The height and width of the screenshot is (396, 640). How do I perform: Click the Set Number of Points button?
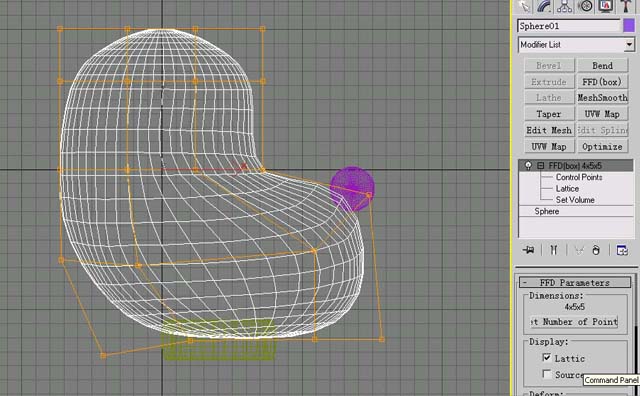574,322
